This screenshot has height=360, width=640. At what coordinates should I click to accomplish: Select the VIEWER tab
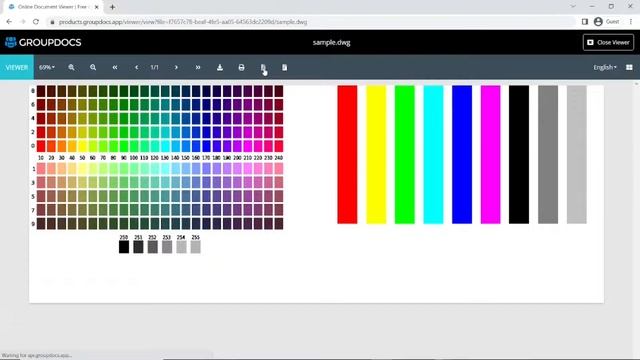click(x=17, y=67)
